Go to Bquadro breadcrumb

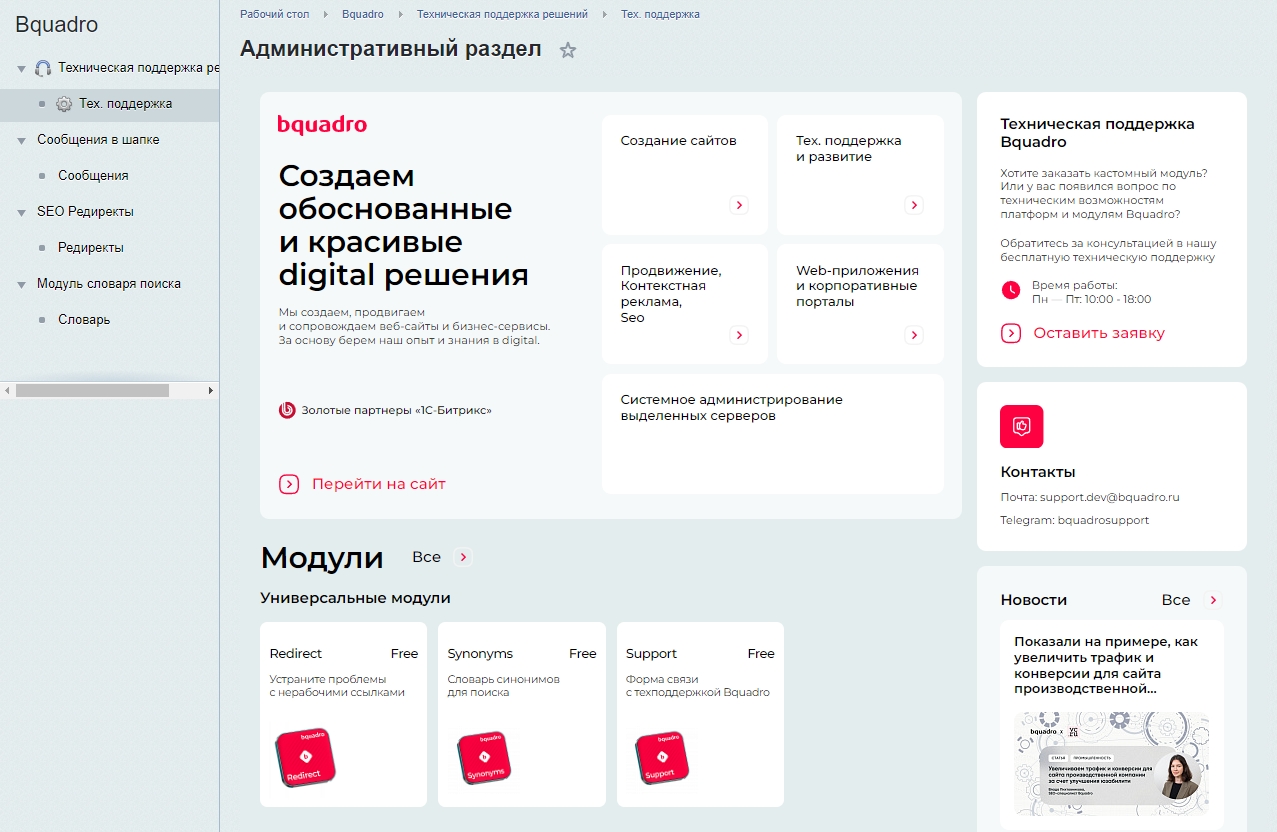(x=362, y=14)
